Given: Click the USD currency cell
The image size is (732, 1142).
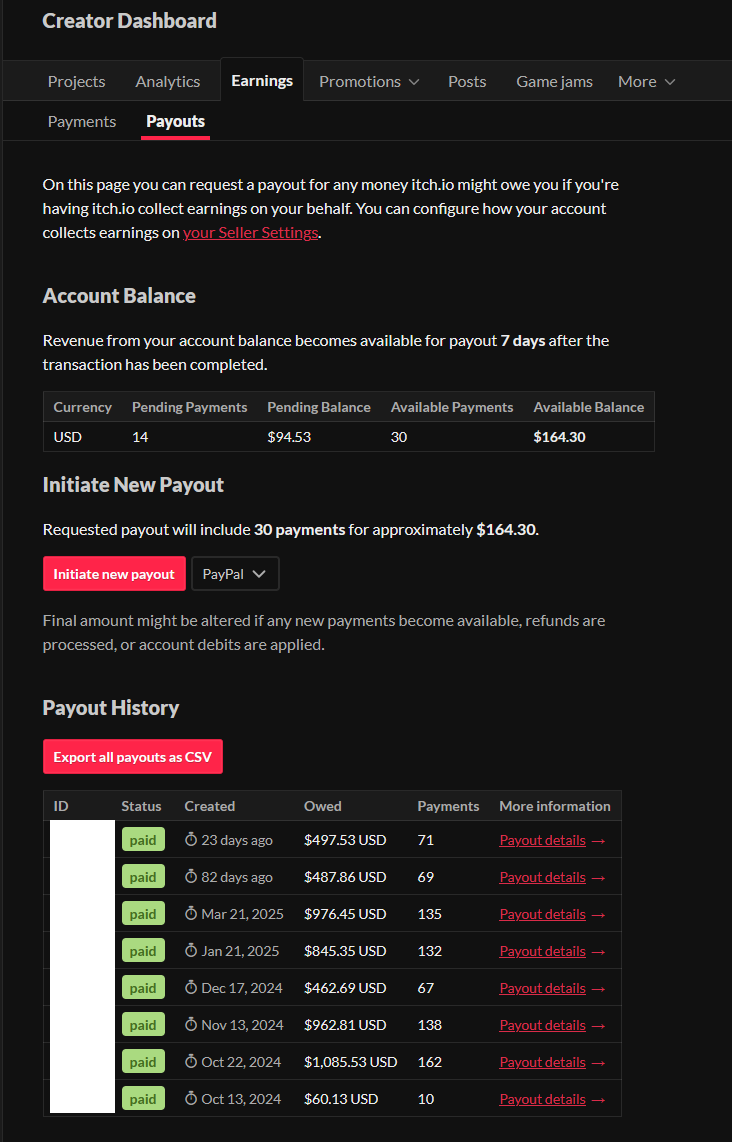Looking at the screenshot, I should coord(68,437).
